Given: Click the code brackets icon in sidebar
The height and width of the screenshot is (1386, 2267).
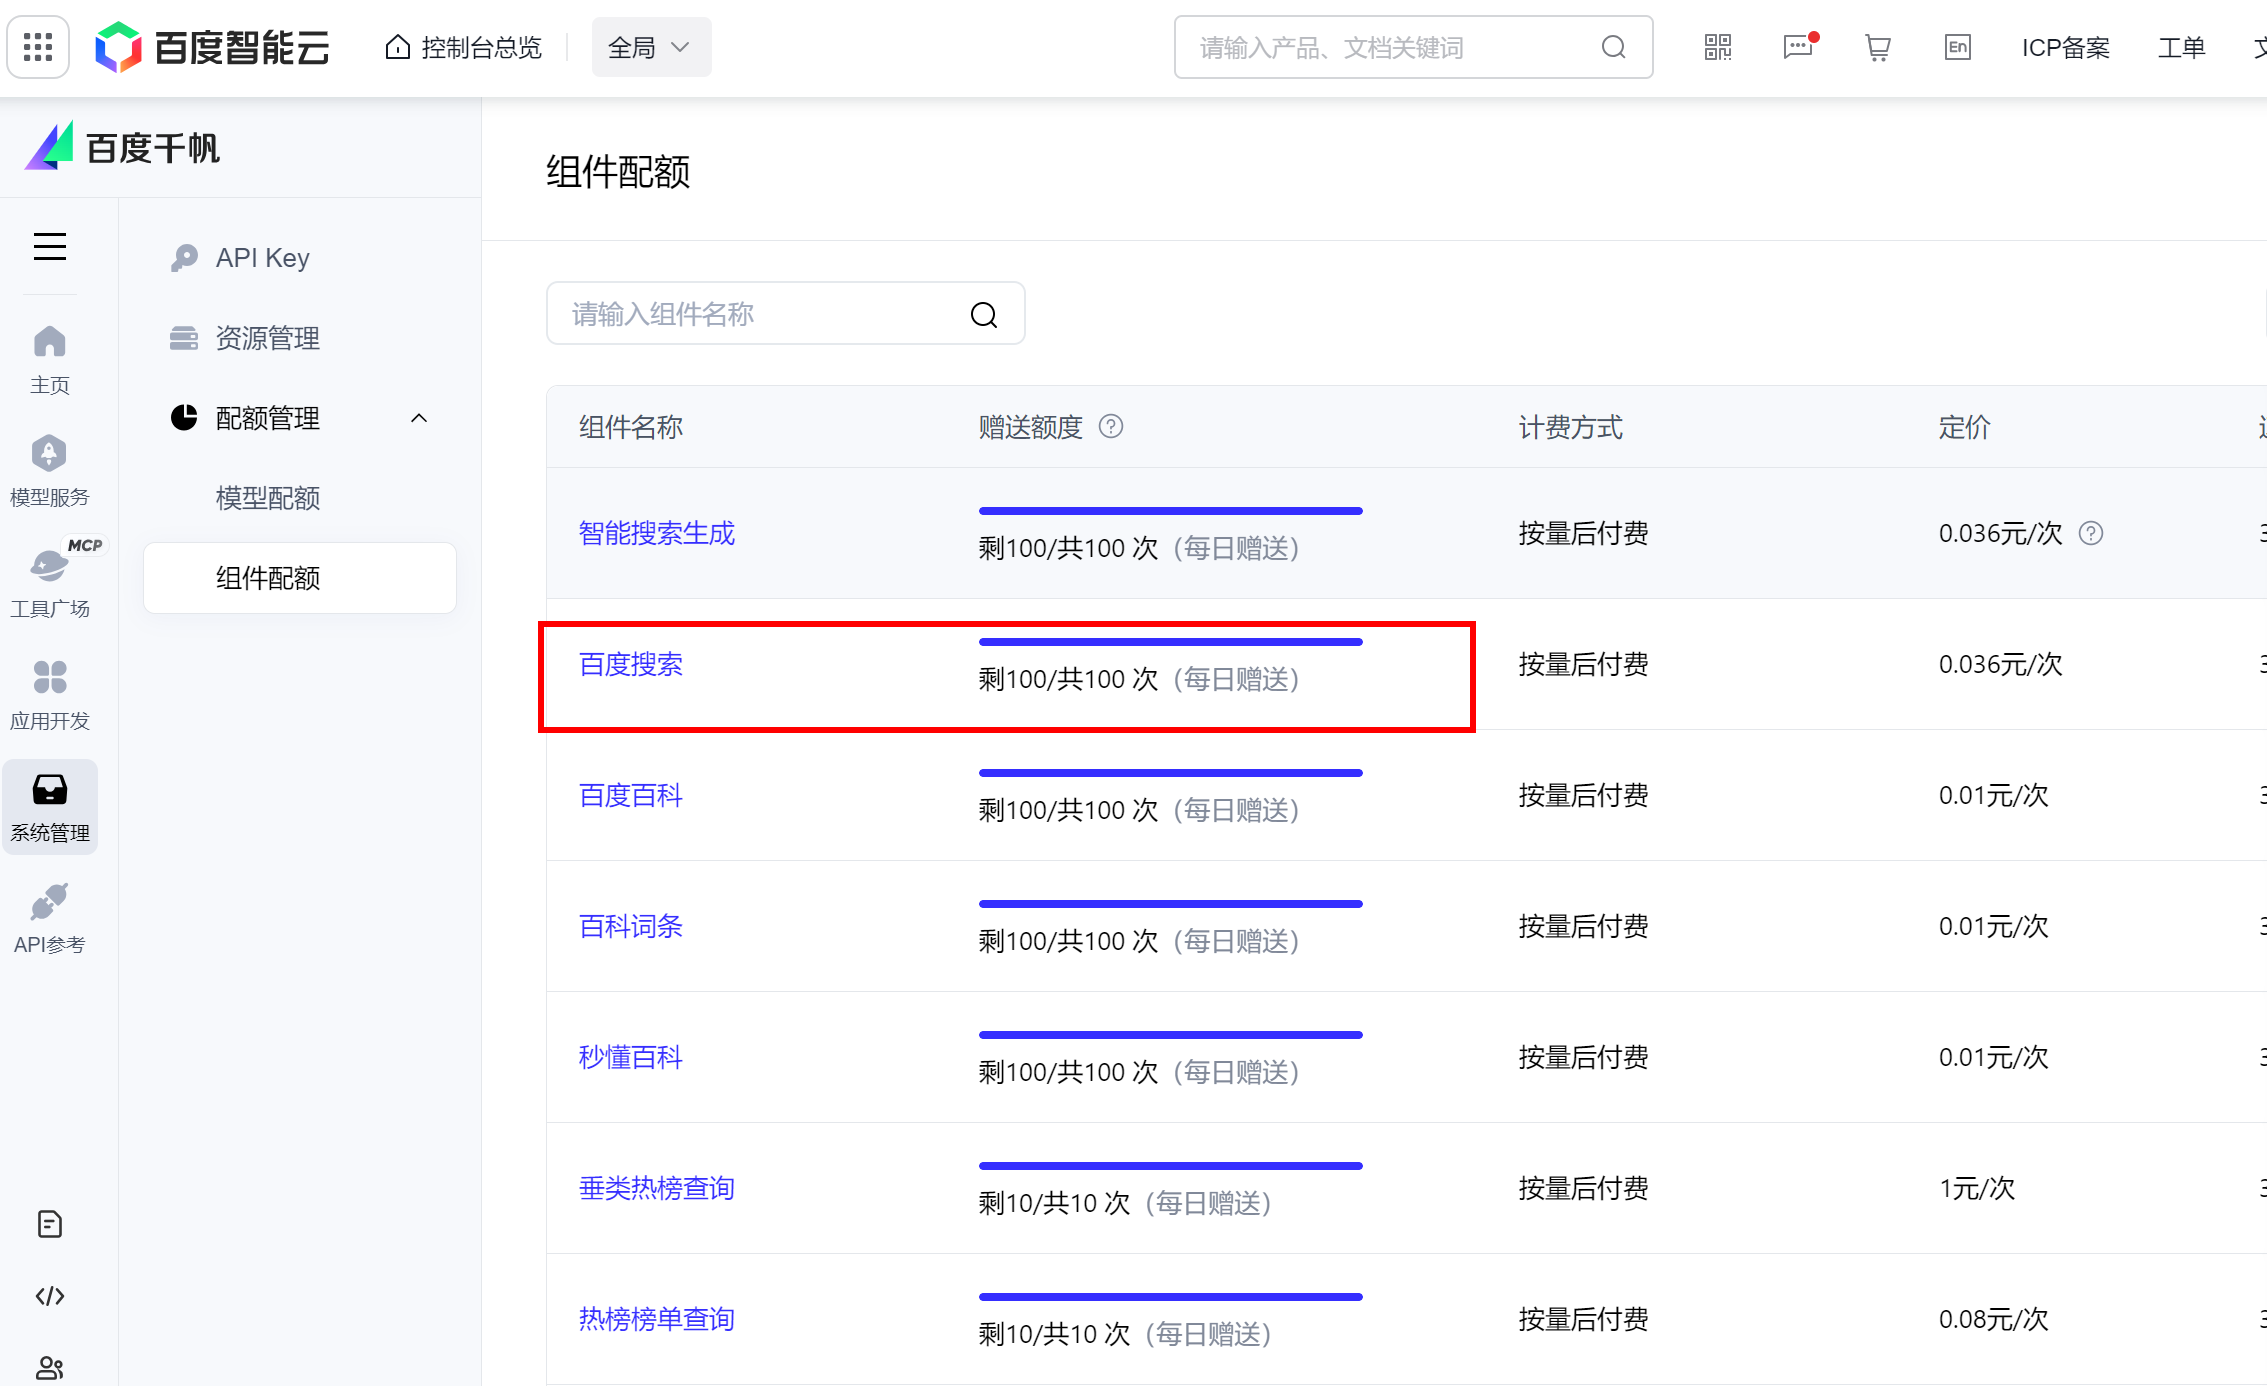Looking at the screenshot, I should [x=50, y=1296].
